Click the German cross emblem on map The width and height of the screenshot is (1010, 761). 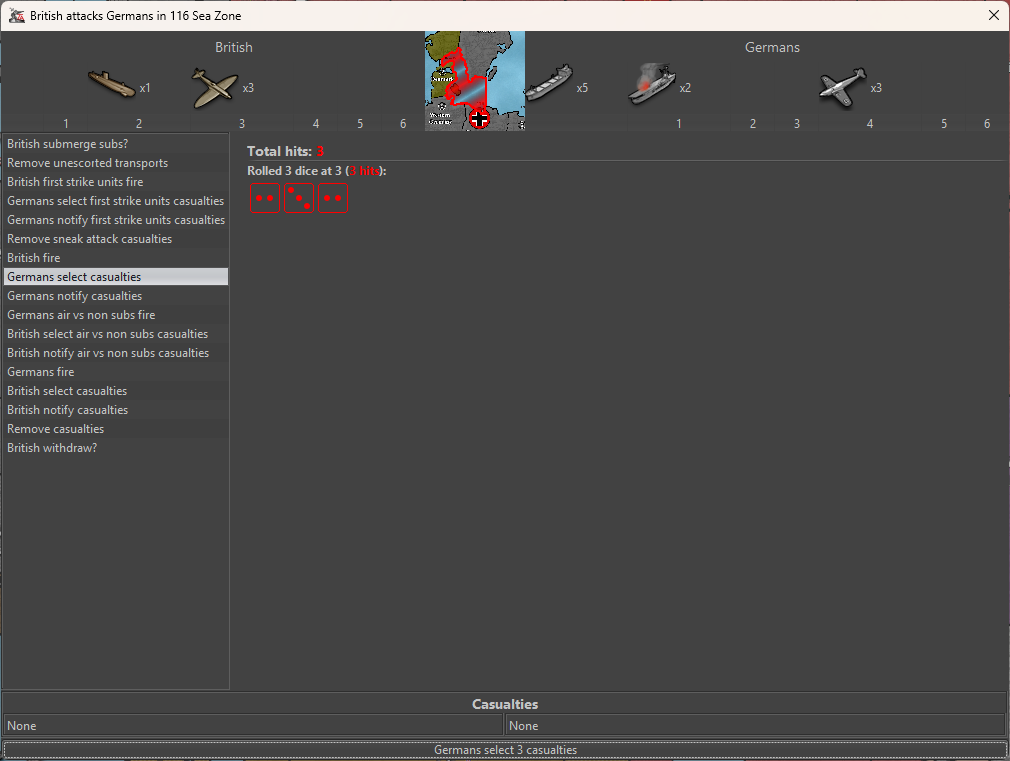479,119
